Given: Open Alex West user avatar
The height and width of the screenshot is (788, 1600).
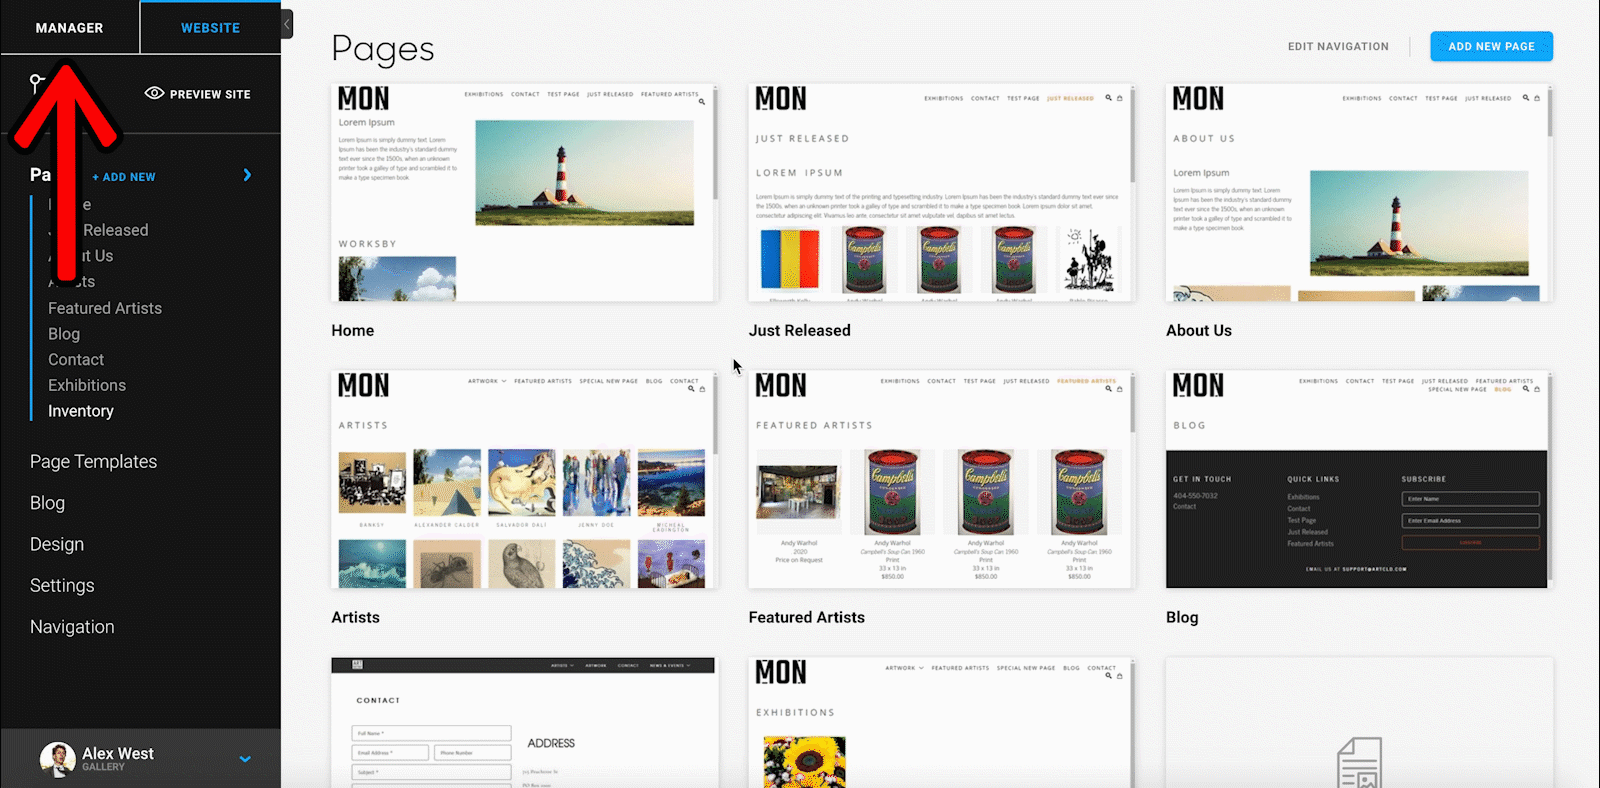Looking at the screenshot, I should (57, 759).
